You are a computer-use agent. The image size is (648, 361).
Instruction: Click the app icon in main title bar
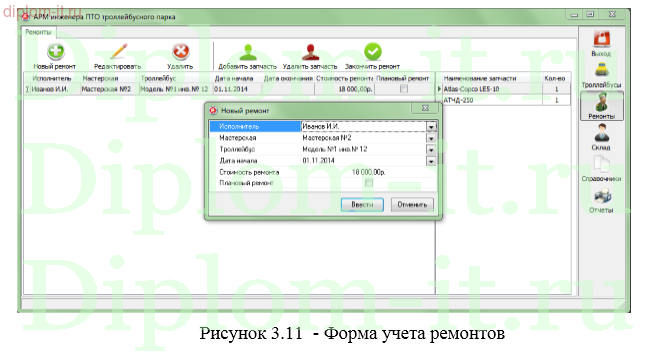[26, 17]
